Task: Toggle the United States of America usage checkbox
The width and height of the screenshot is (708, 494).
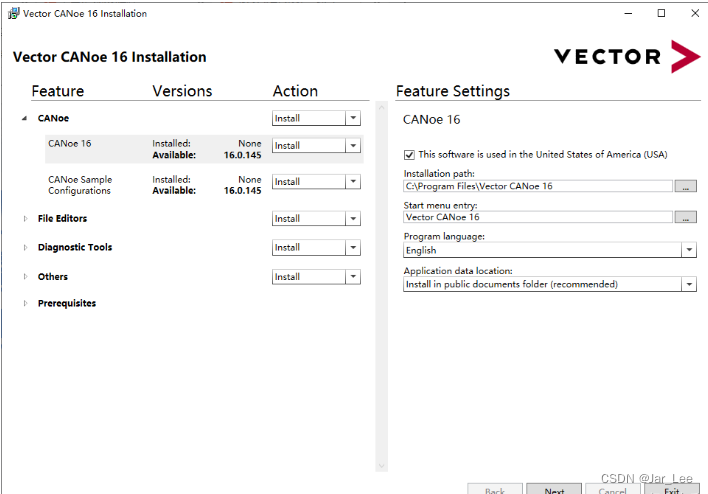Action: [409, 155]
